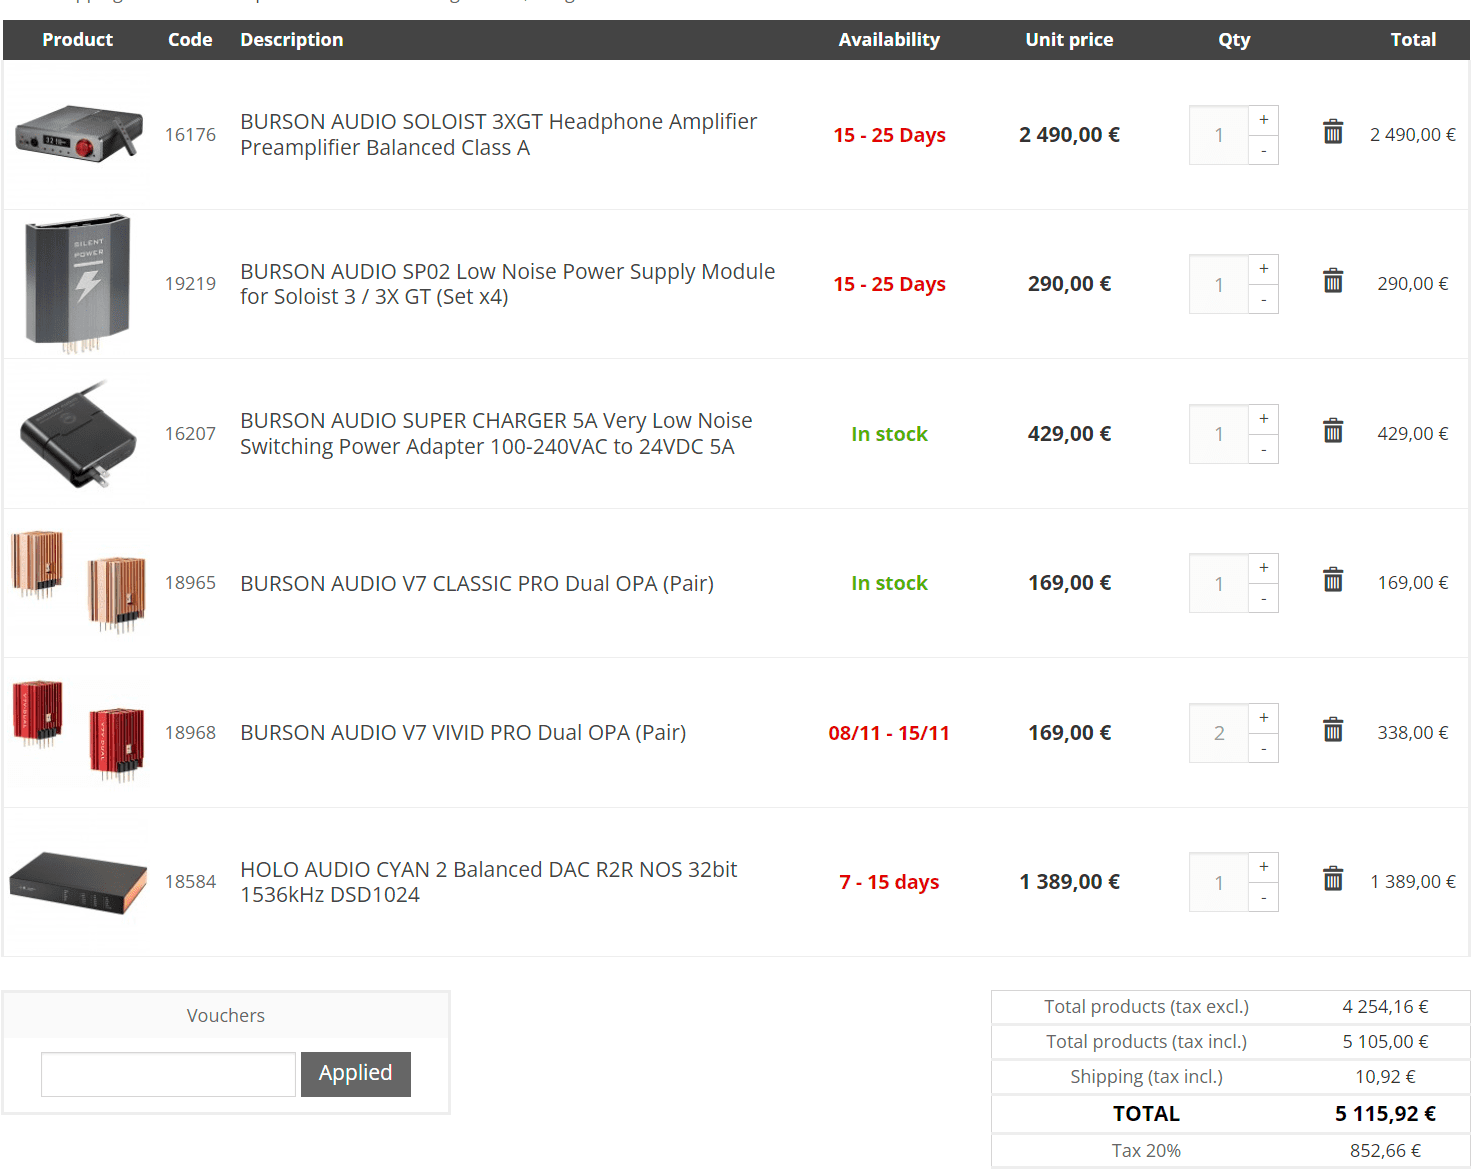
Task: Open BURSON AUDIO SUPER CHARGER 5A link
Action: [496, 433]
